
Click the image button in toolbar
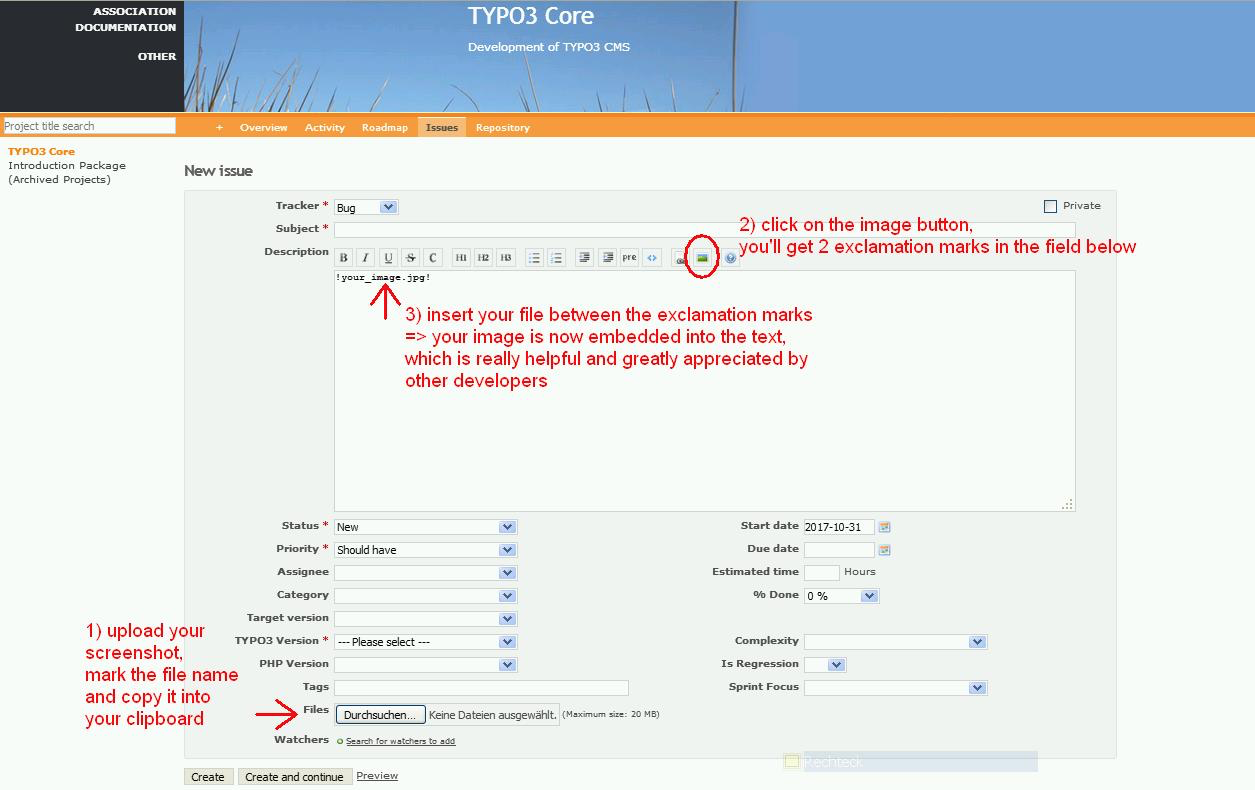click(x=703, y=258)
